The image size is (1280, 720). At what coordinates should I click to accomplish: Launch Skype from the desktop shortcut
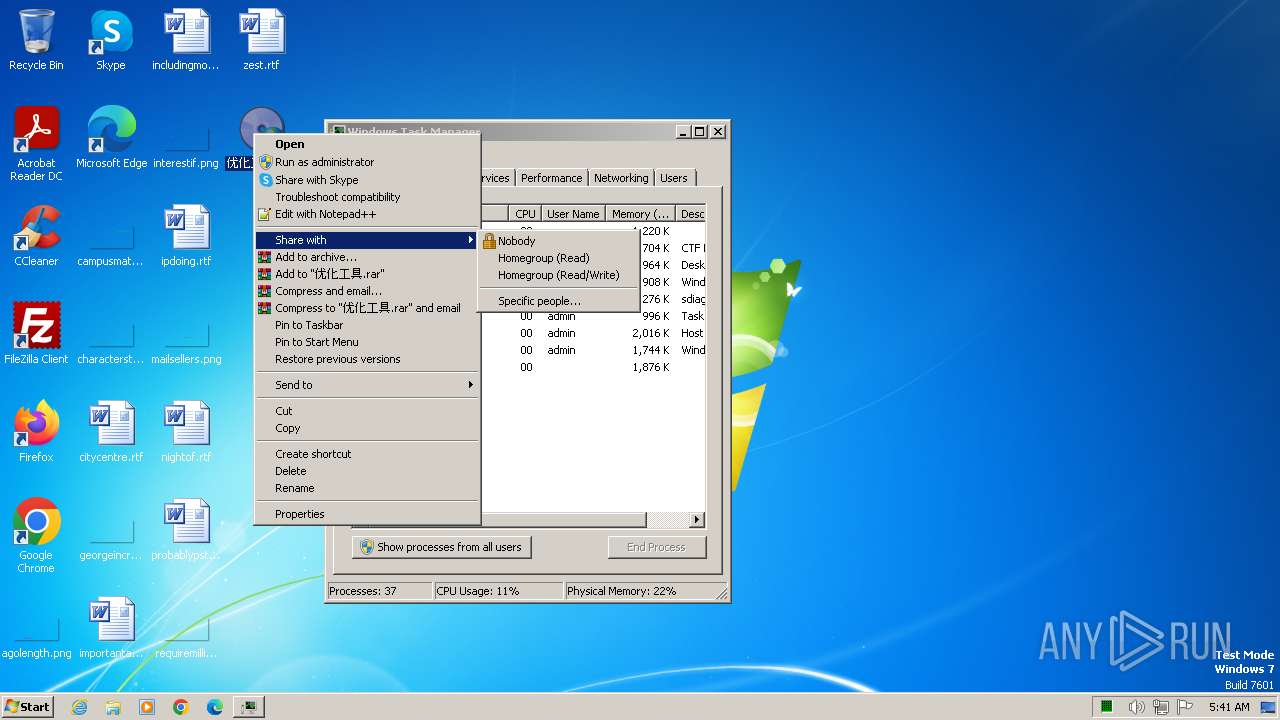tap(111, 40)
